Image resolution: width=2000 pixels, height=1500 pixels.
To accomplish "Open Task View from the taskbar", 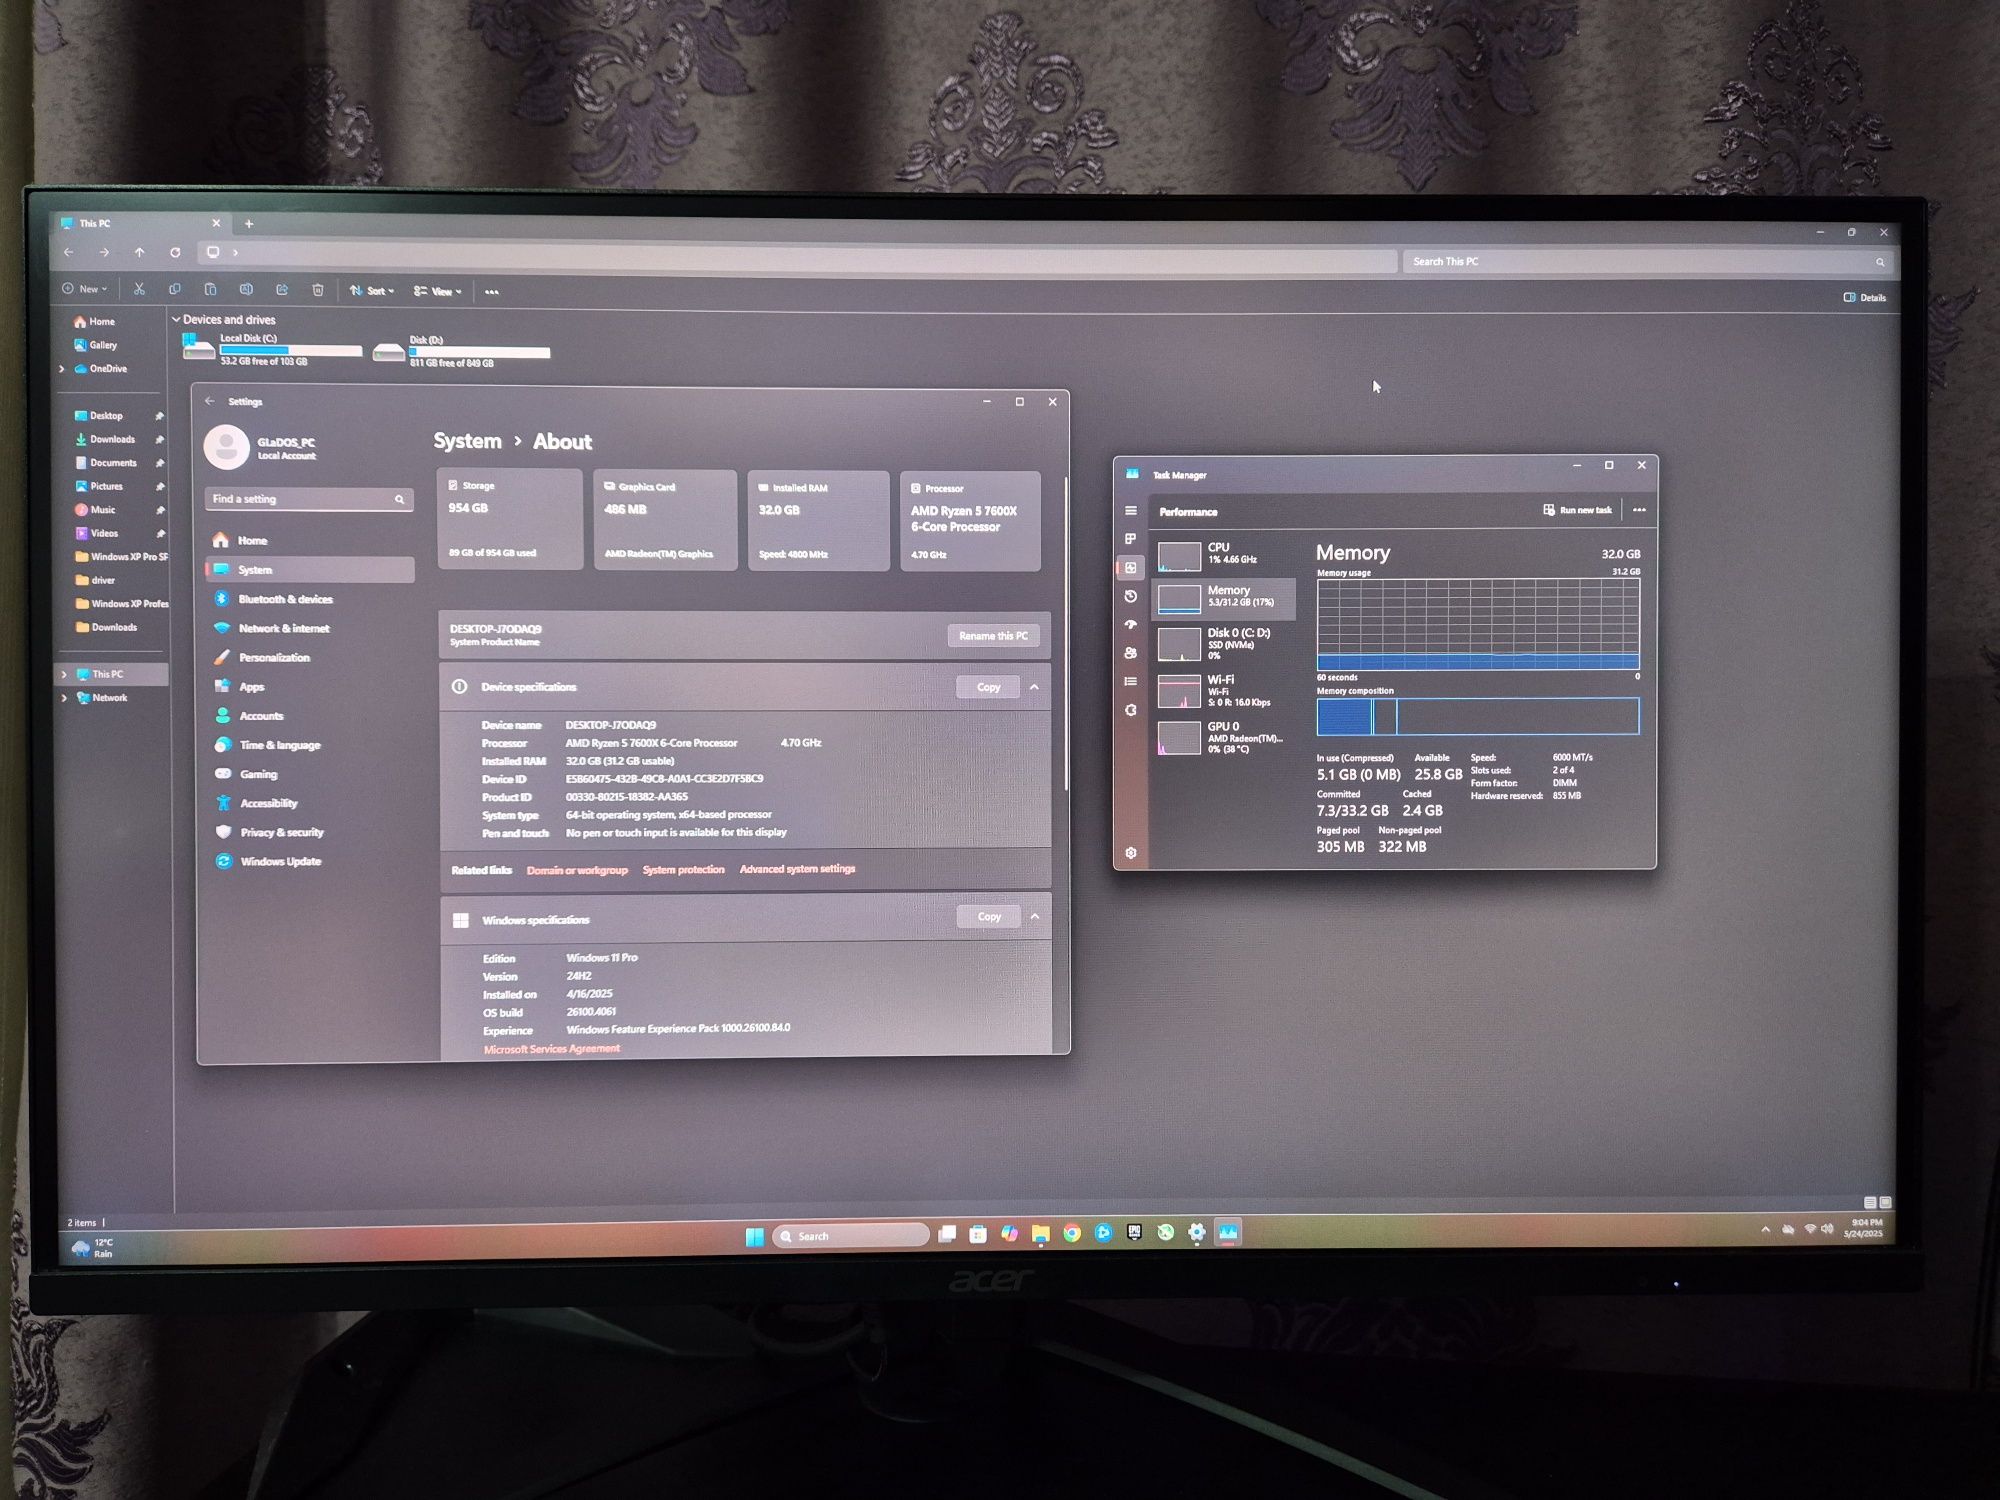I will (x=947, y=1234).
